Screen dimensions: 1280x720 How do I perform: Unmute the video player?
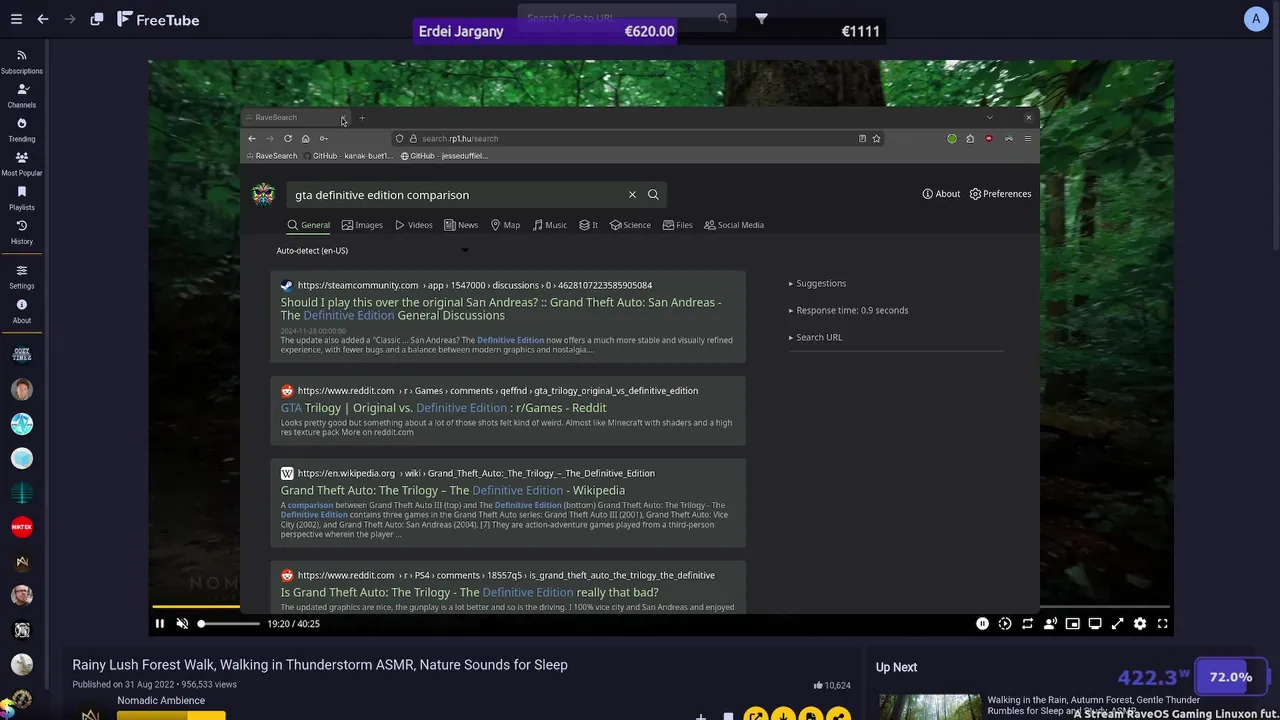pyautogui.click(x=182, y=624)
